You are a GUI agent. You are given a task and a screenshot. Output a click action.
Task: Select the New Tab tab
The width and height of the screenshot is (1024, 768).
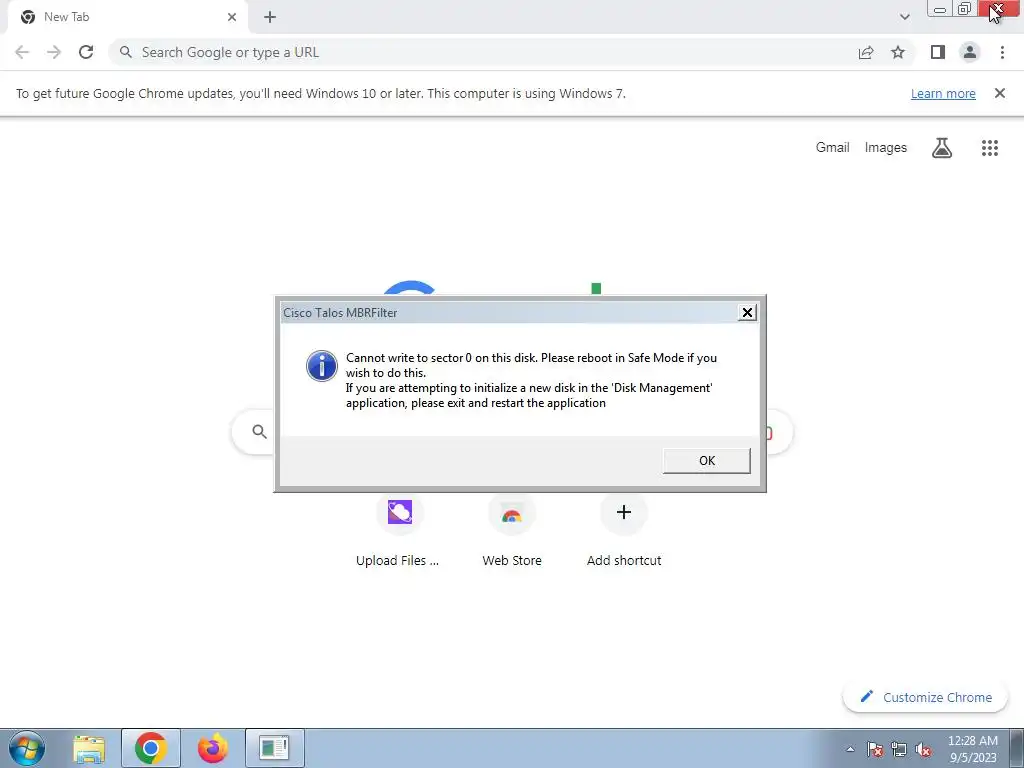coord(128,18)
